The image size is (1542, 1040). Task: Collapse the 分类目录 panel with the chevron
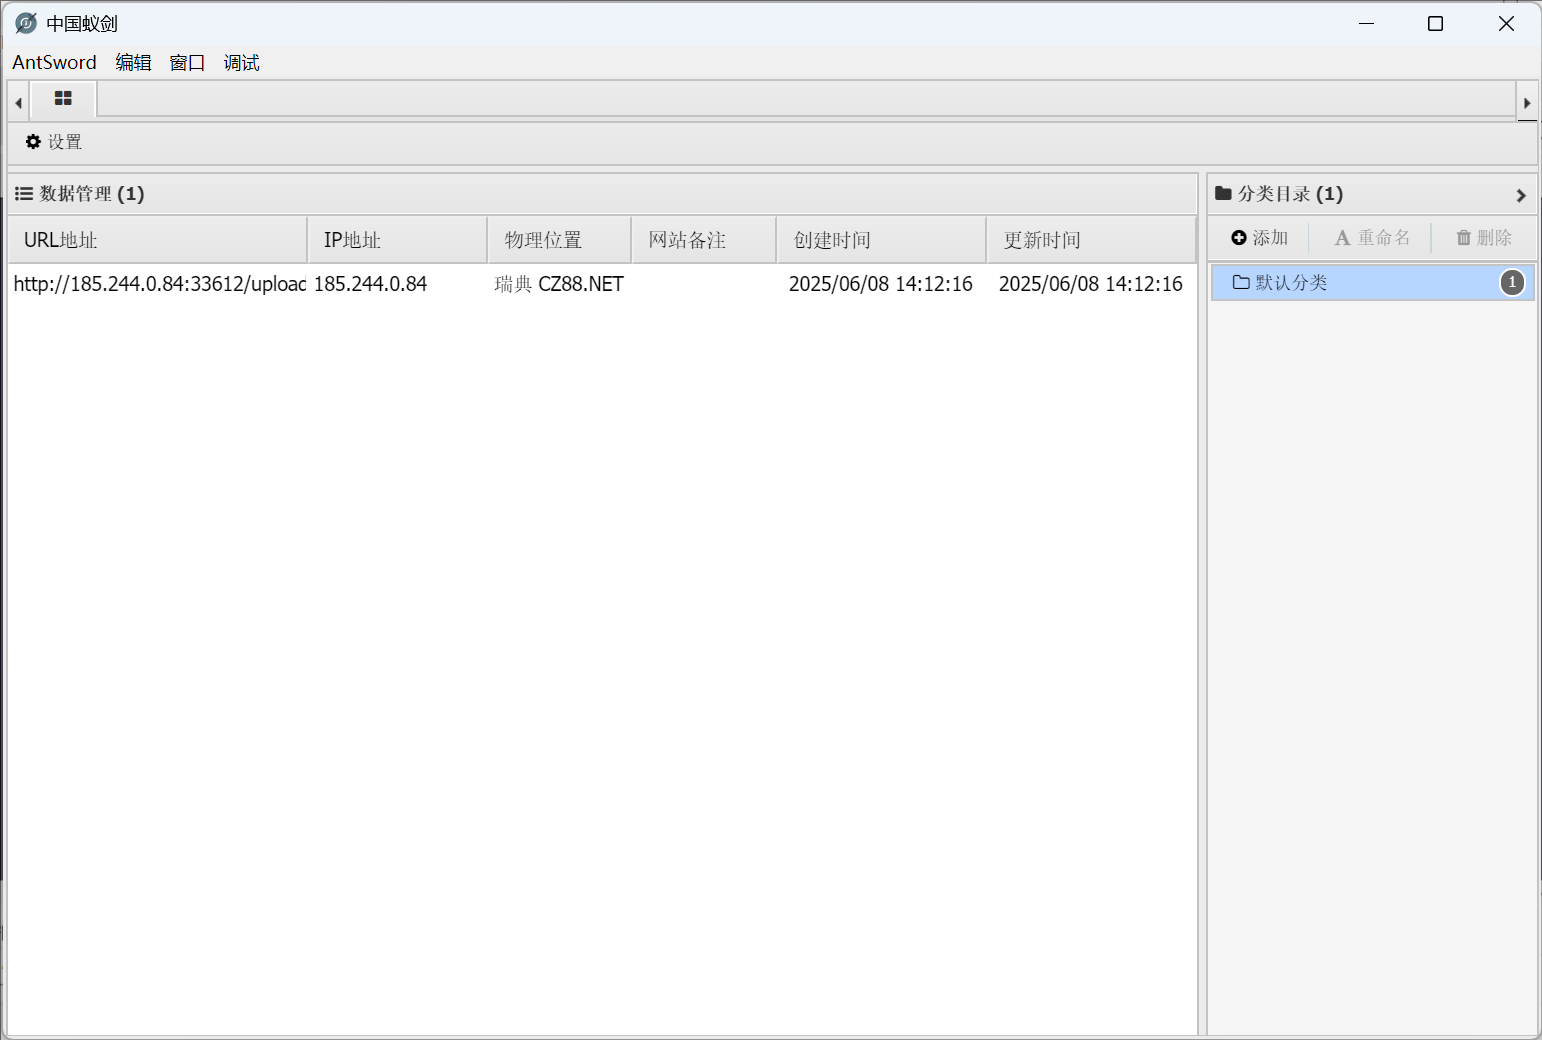(x=1521, y=196)
